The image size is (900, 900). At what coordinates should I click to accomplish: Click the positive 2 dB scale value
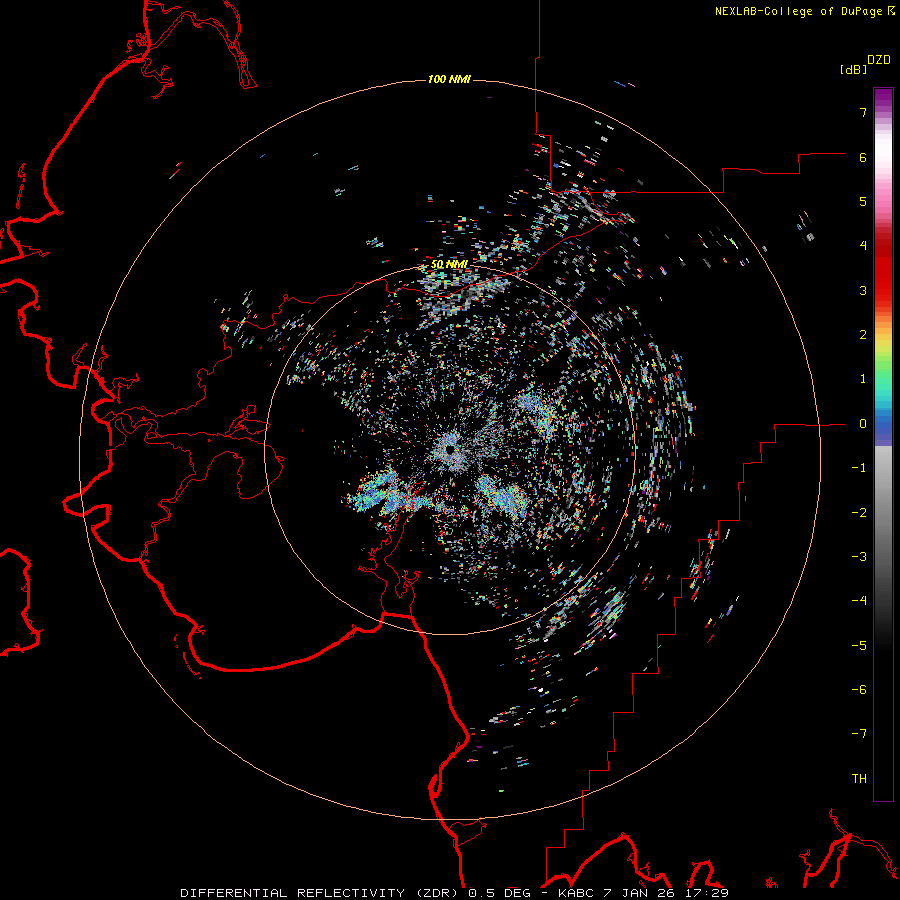(x=863, y=335)
